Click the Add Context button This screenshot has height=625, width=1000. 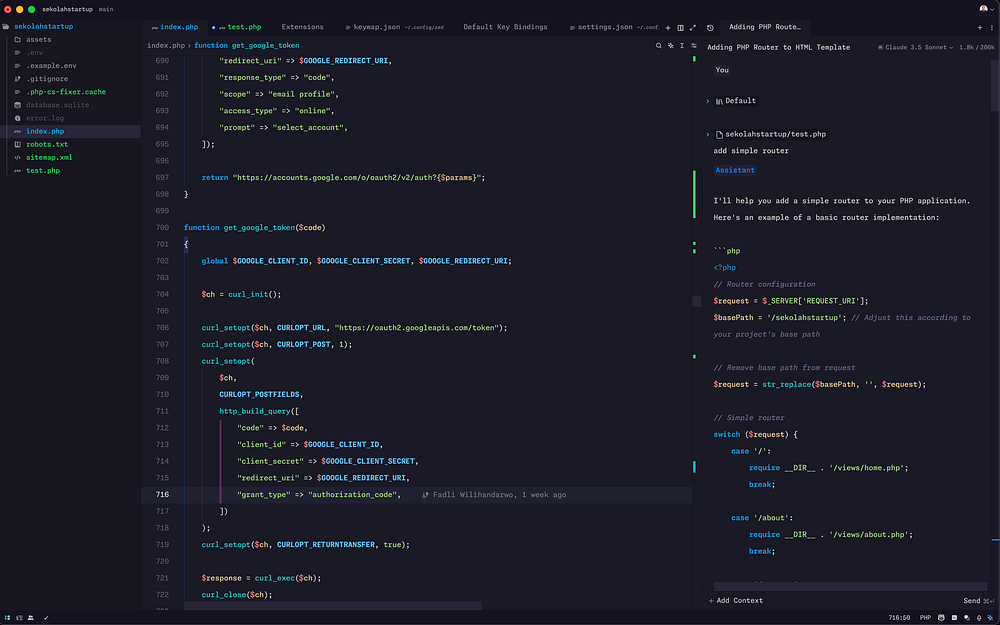coord(735,601)
